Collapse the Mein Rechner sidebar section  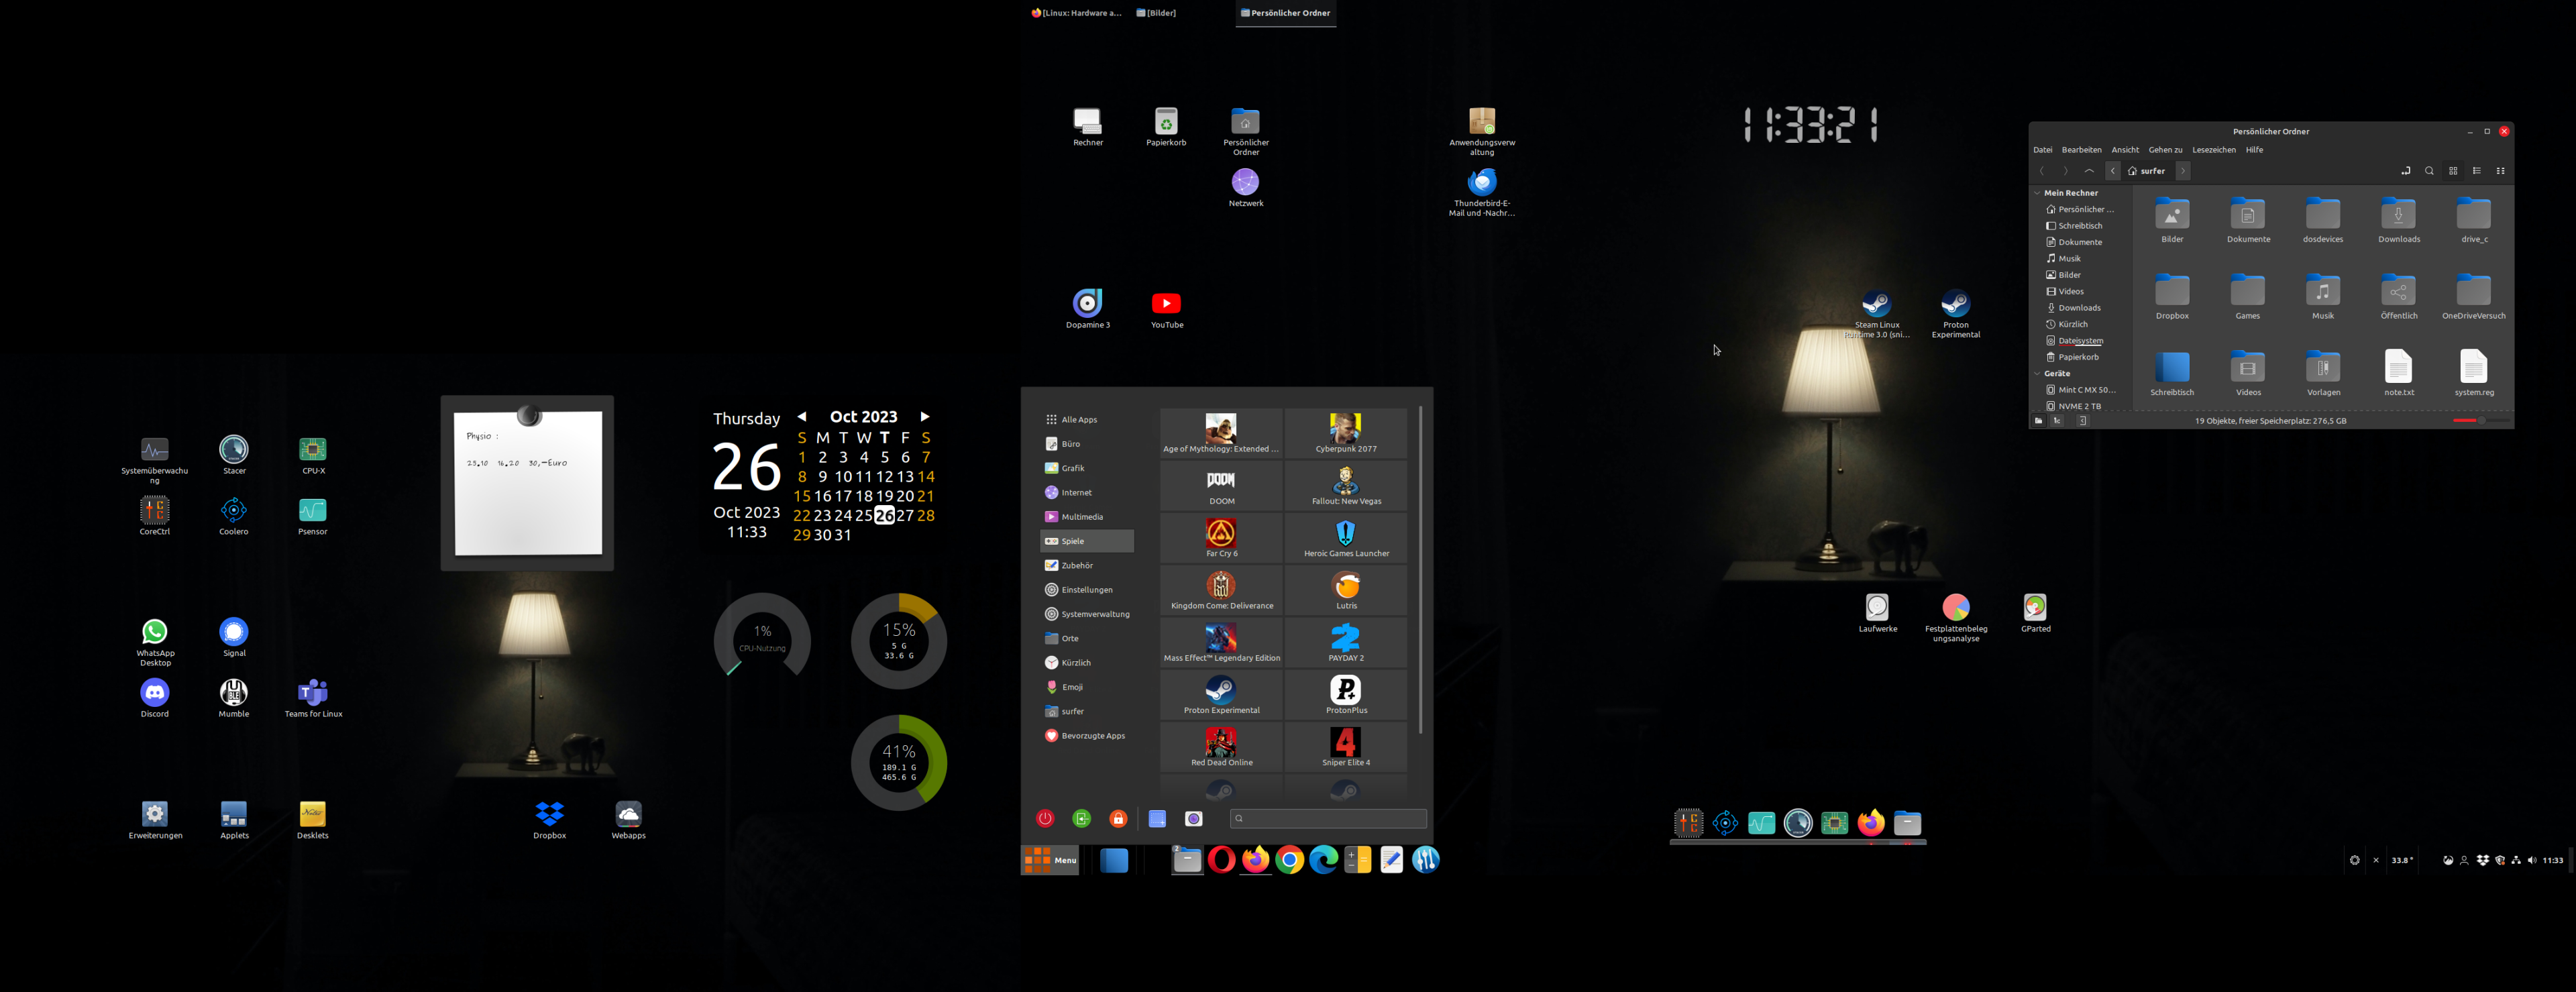[x=2037, y=193]
